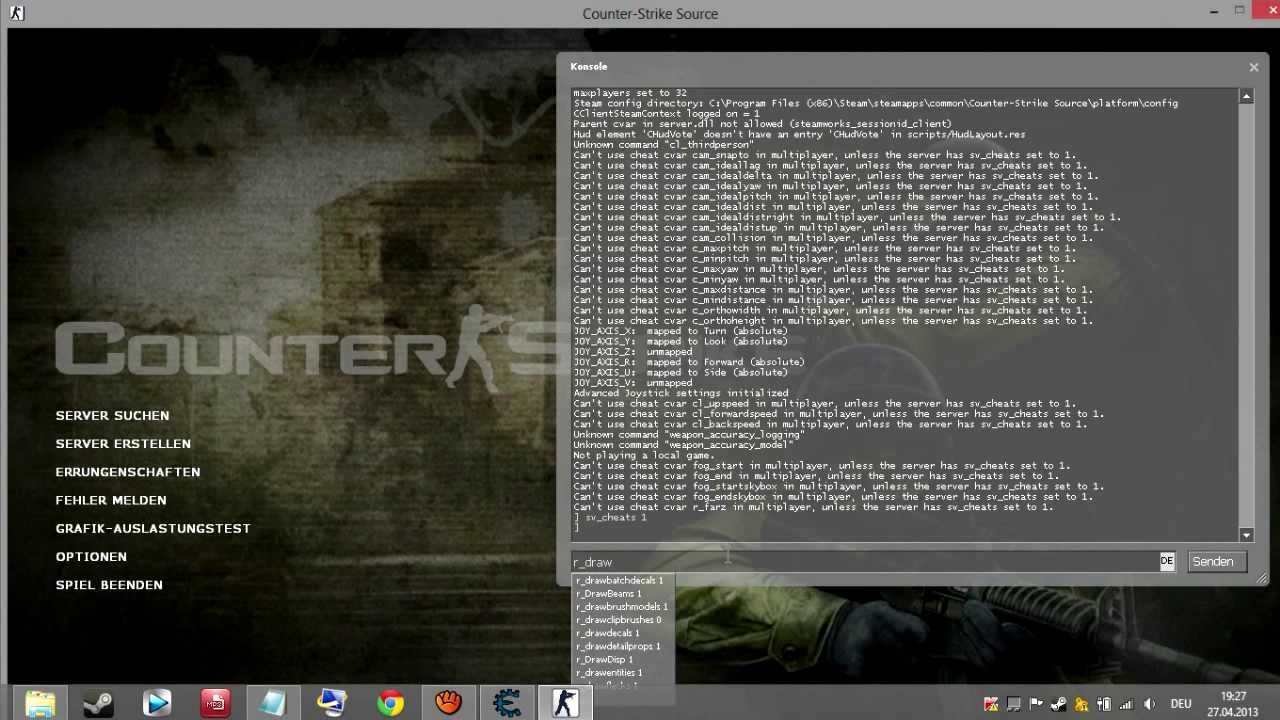
Task: Click 'Advanced Joystick settings initialized' line
Action: point(681,393)
